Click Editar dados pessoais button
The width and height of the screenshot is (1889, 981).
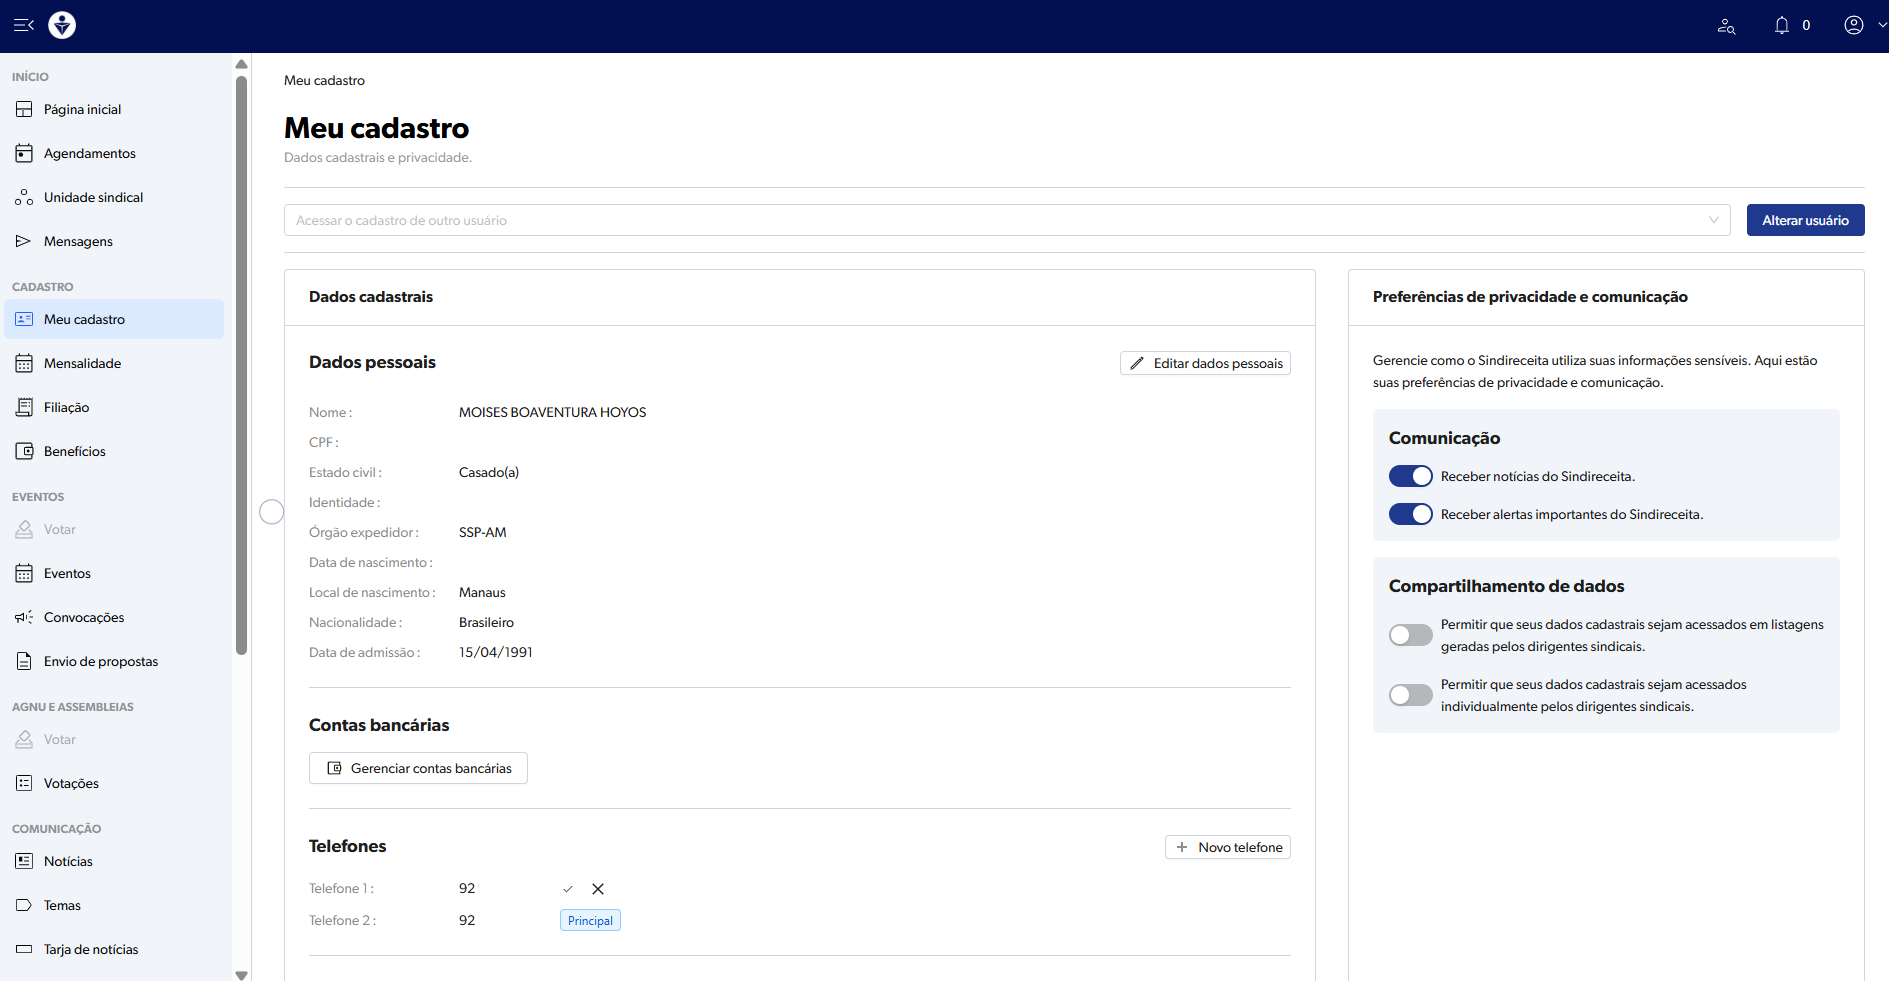[x=1205, y=363]
